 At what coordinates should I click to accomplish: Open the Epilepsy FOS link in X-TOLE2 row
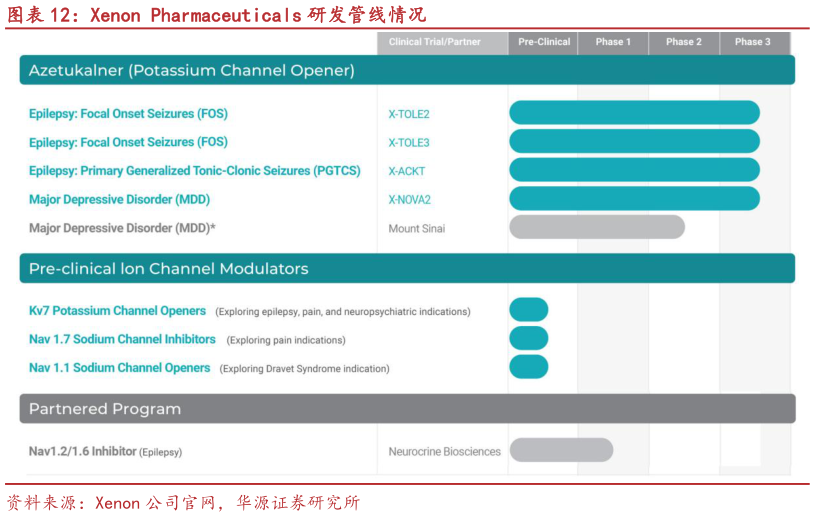click(128, 114)
